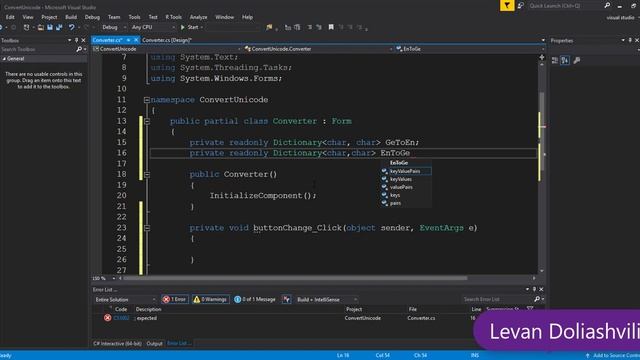
Task: Pin the Toolbox panel
Action: [76, 40]
